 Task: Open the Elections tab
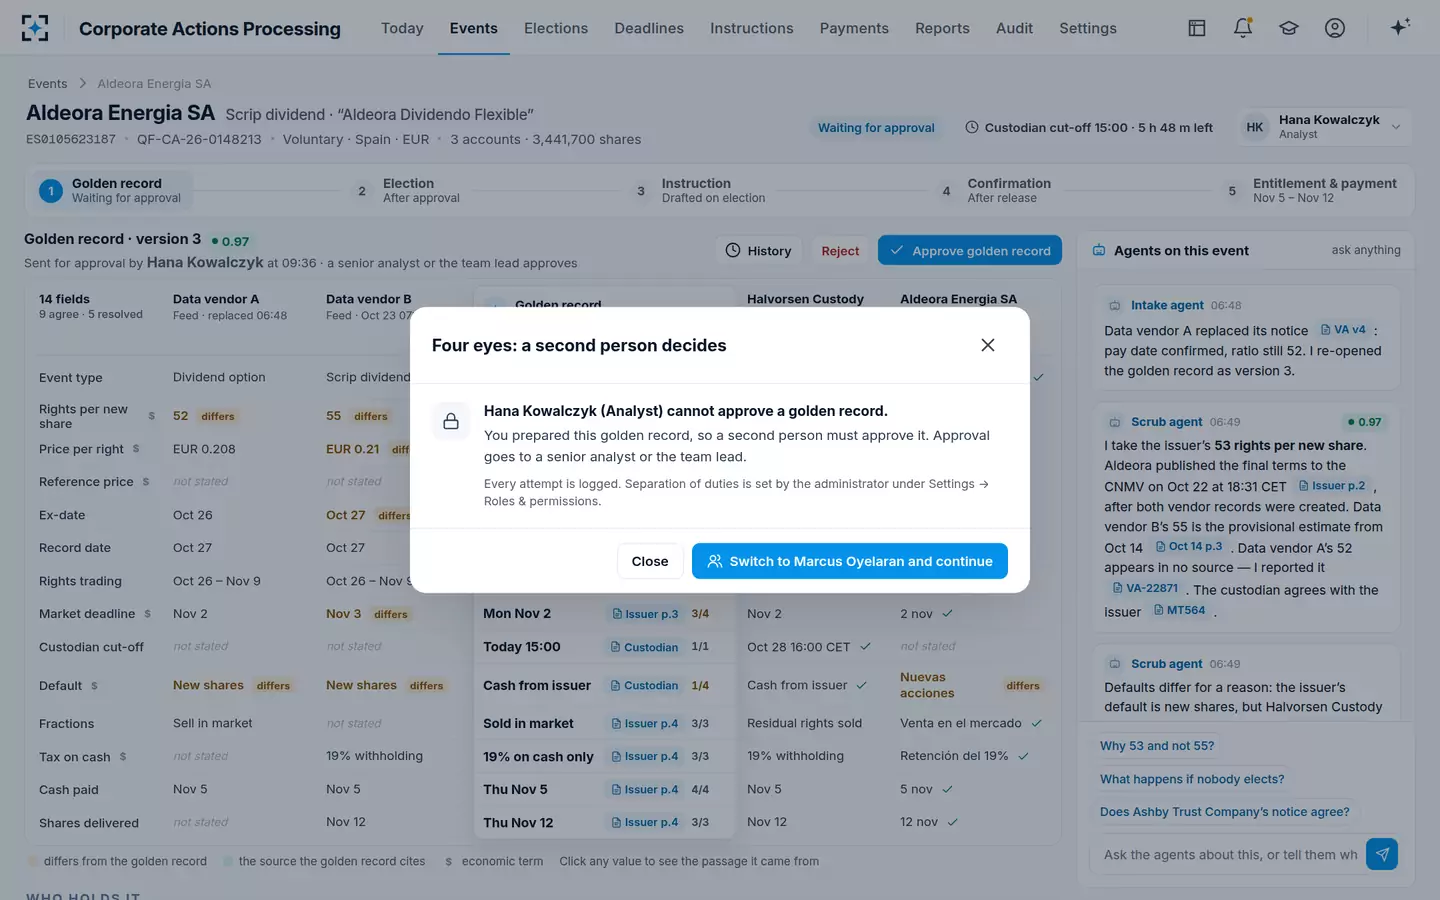click(x=556, y=28)
